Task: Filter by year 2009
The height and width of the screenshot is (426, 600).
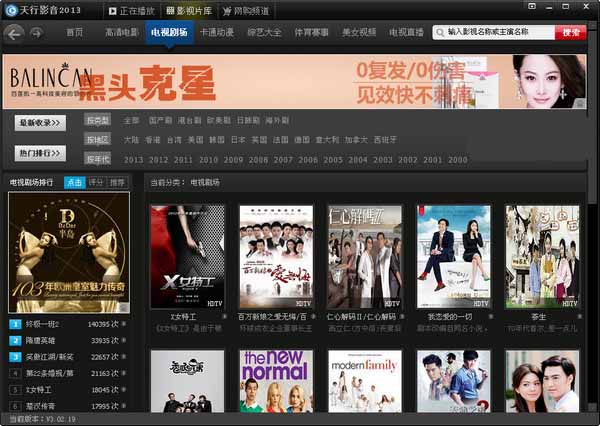Action: click(x=233, y=160)
